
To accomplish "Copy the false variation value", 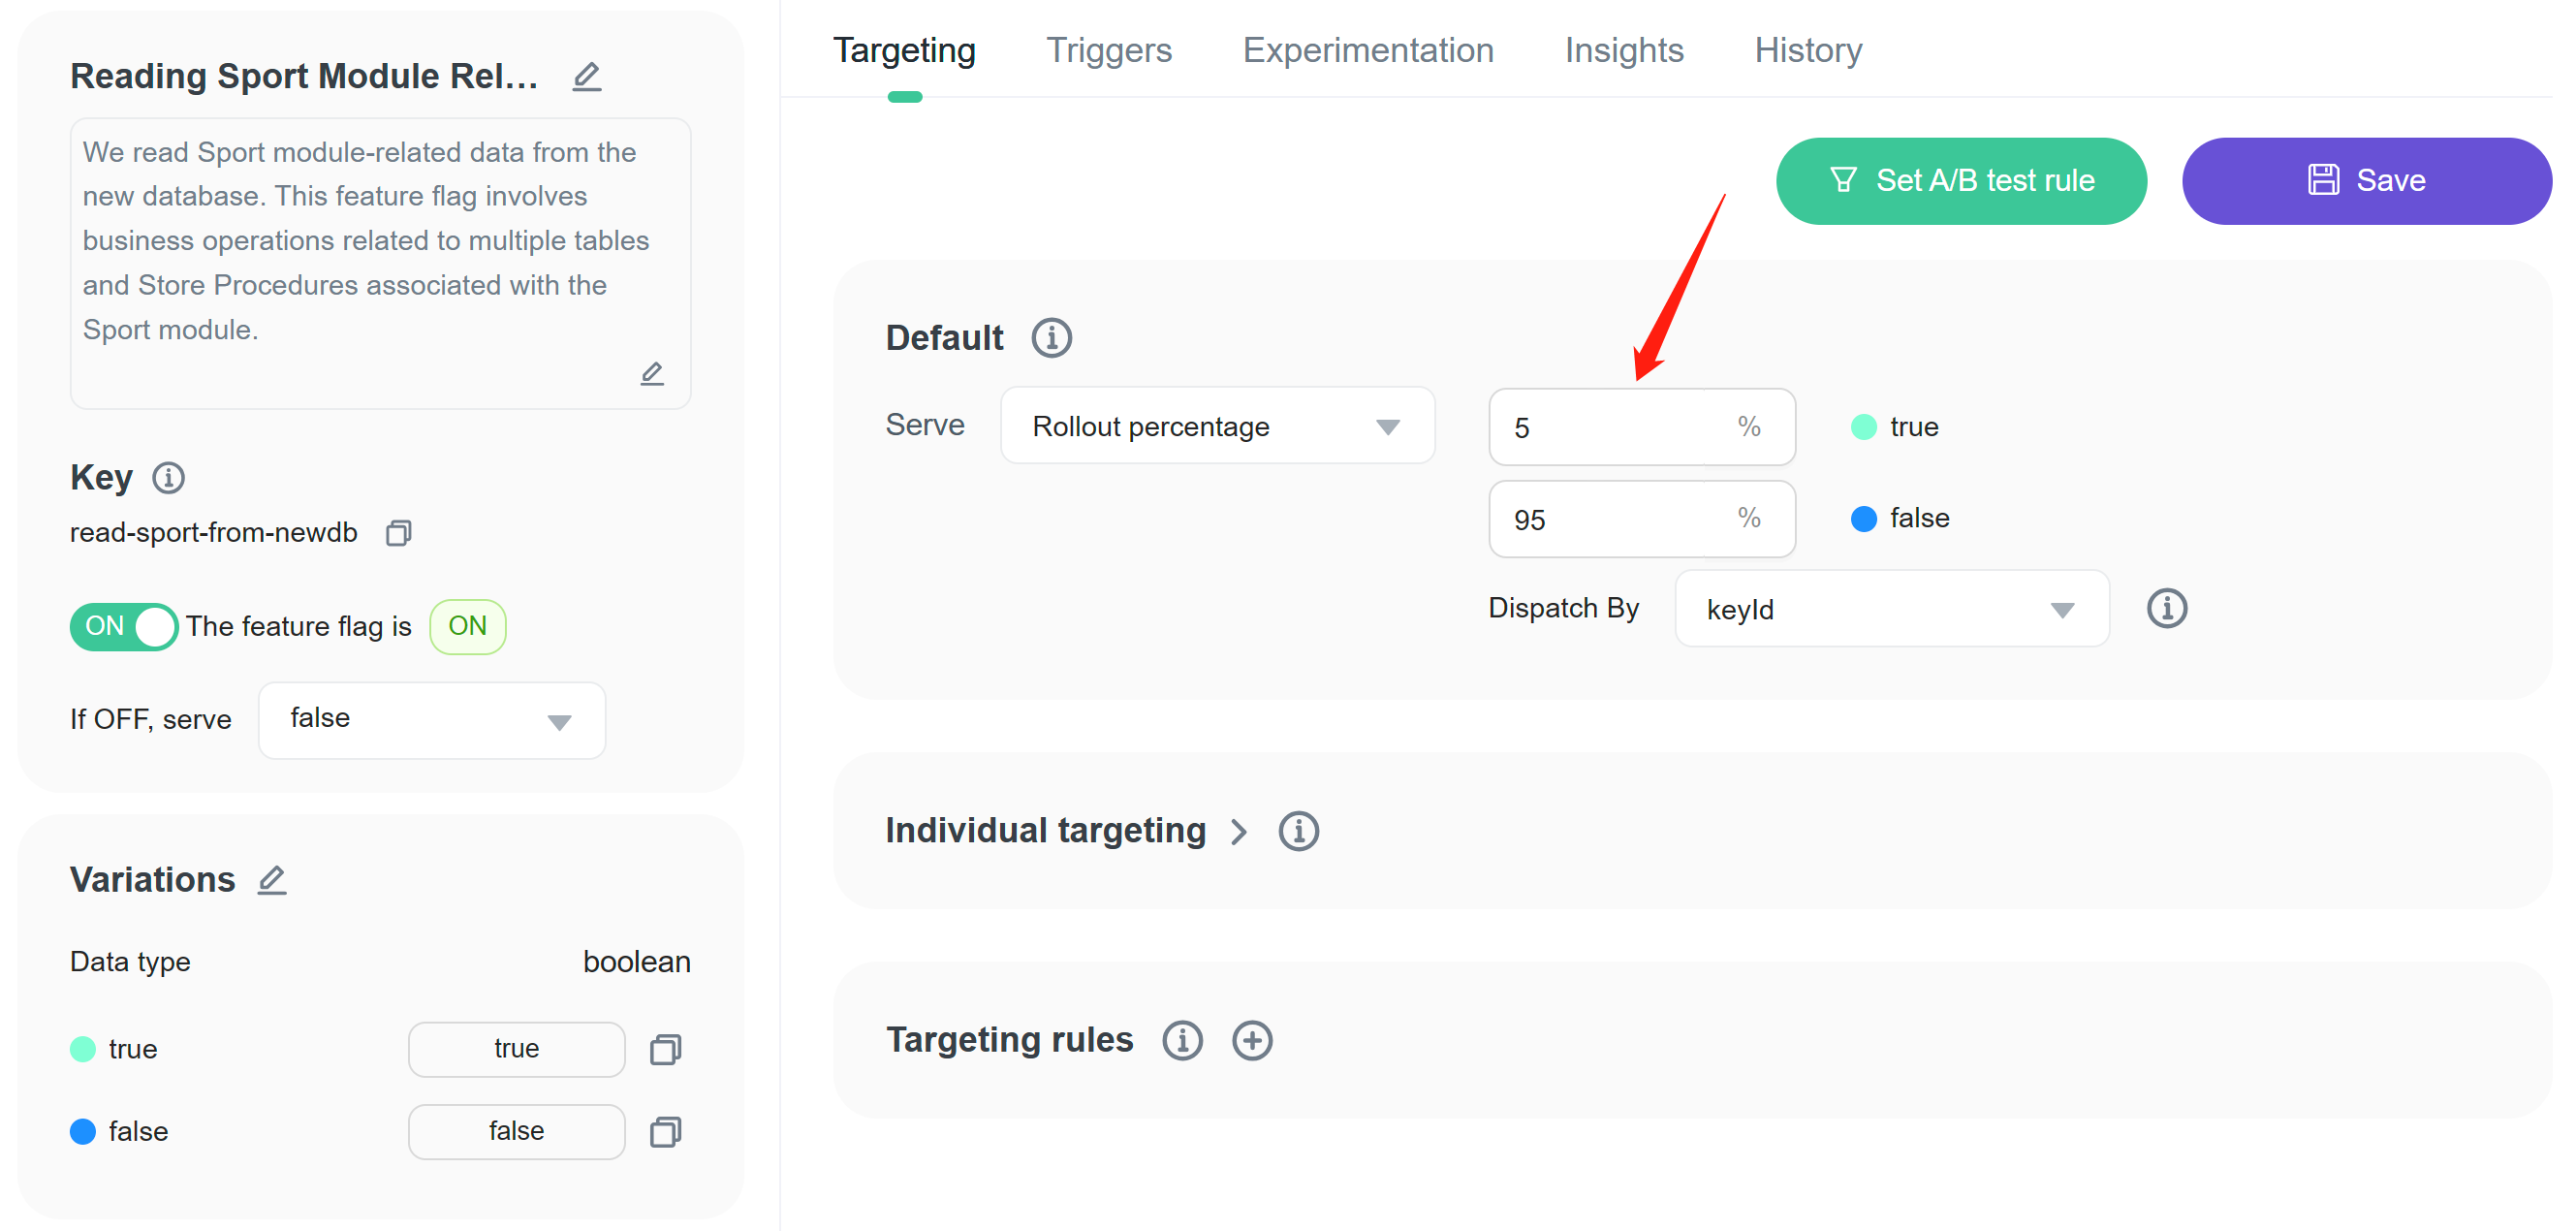I will coord(666,1132).
